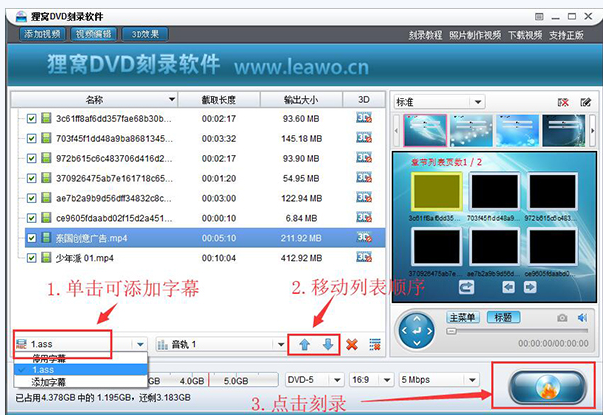
Task: Toggle checkbox for 泰国创意广告.mp4
Action: (x=32, y=238)
